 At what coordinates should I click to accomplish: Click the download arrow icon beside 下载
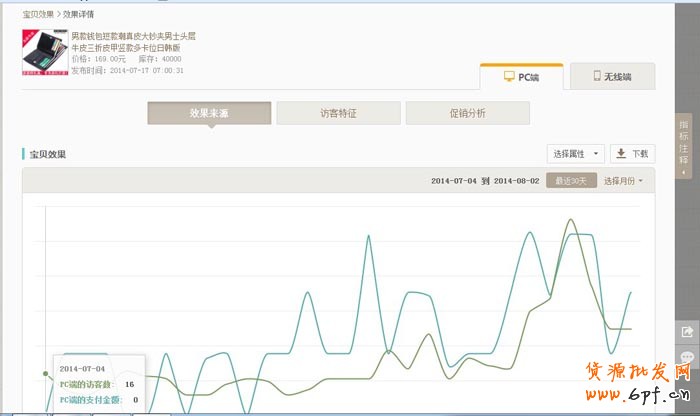click(x=621, y=154)
